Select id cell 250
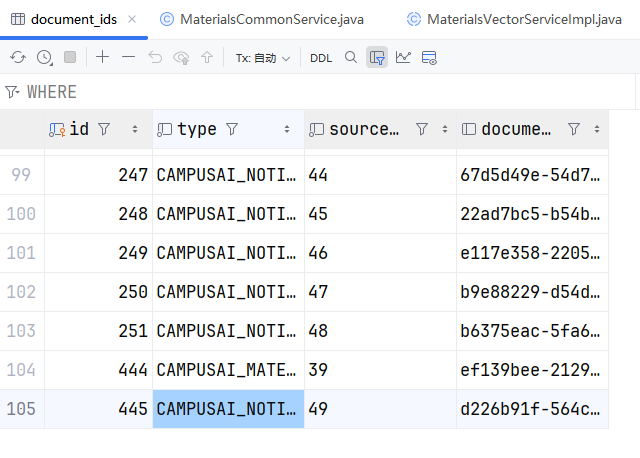The image size is (640, 458). (98, 292)
